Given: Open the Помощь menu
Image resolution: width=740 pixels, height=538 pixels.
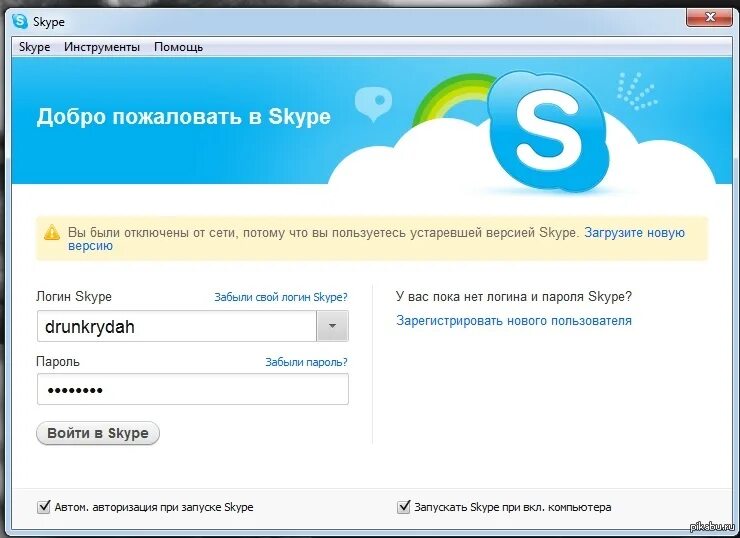Looking at the screenshot, I should point(178,47).
